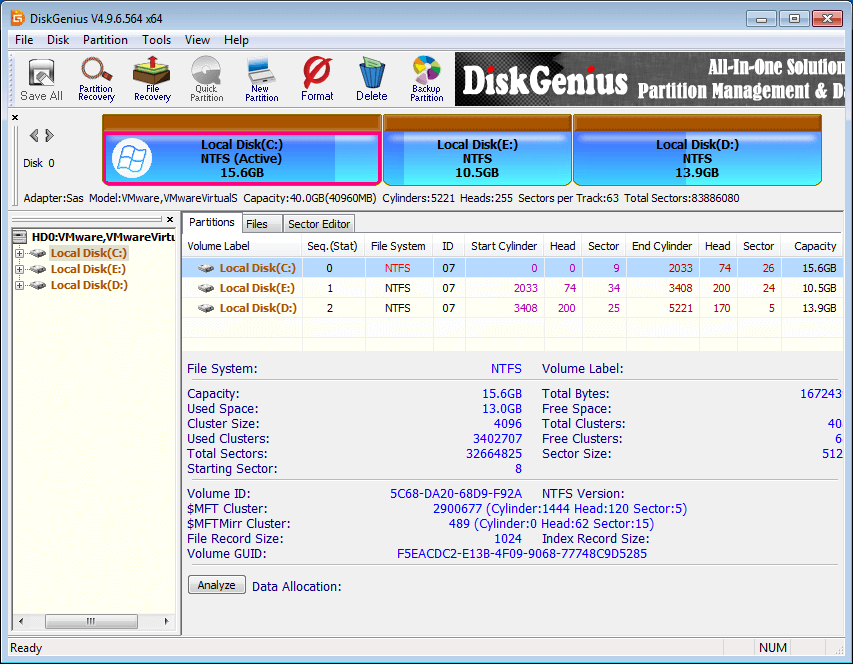
Task: Click drive icon of Local Disk(D:) in tree
Action: coord(38,285)
